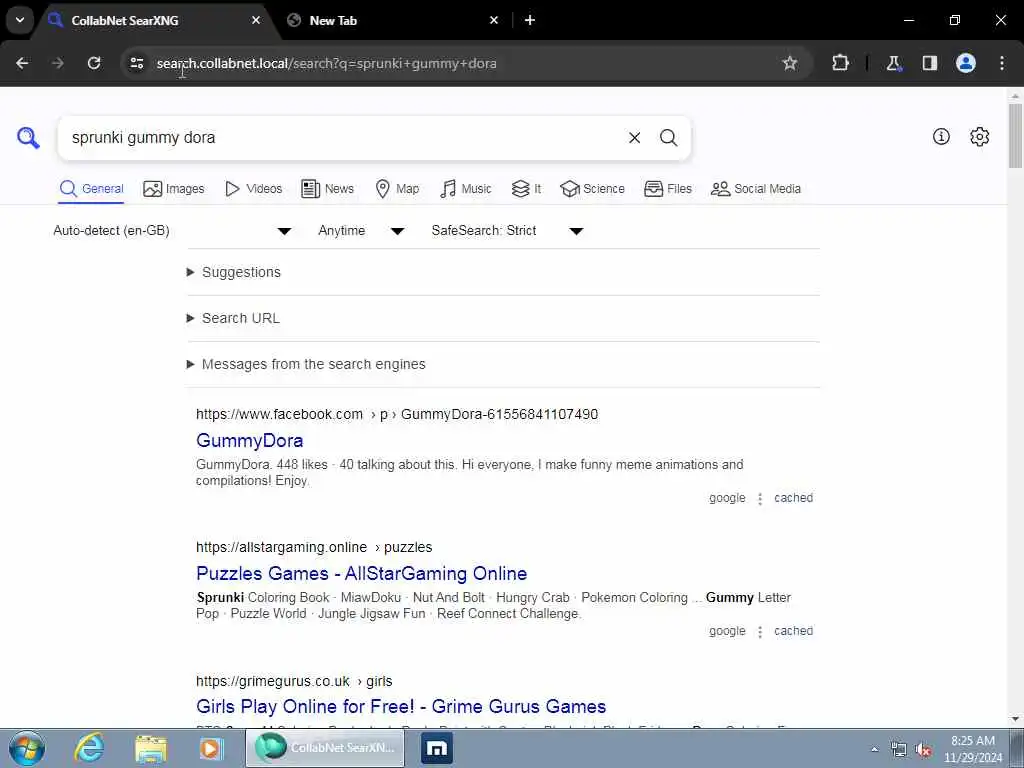Screen dimensions: 1024x768
Task: Switch to the Files category
Action: [x=667, y=189]
